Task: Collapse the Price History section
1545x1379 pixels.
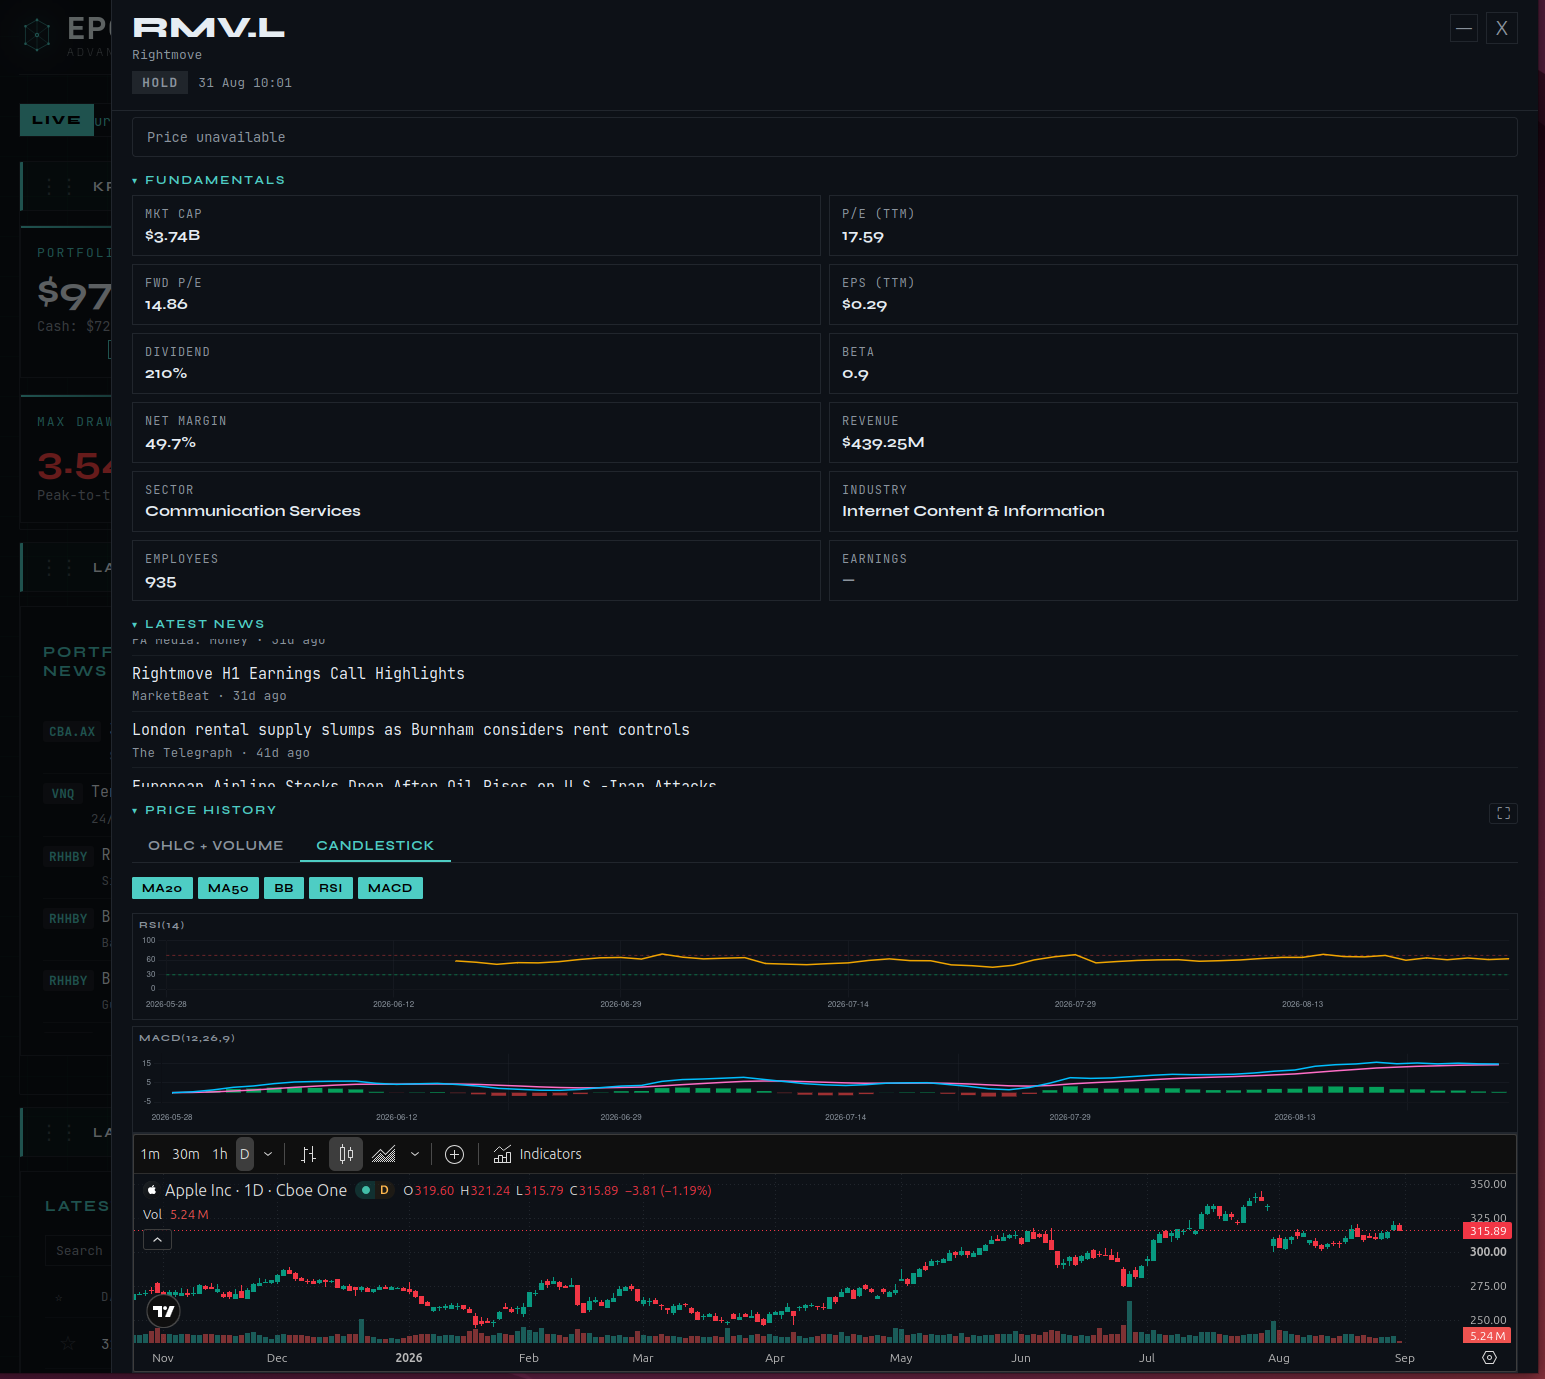Action: pyautogui.click(x=205, y=810)
